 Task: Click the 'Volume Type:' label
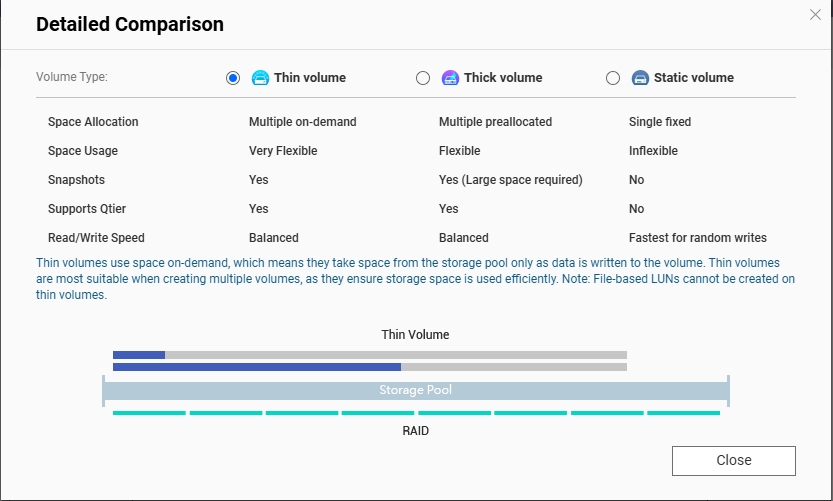(72, 77)
